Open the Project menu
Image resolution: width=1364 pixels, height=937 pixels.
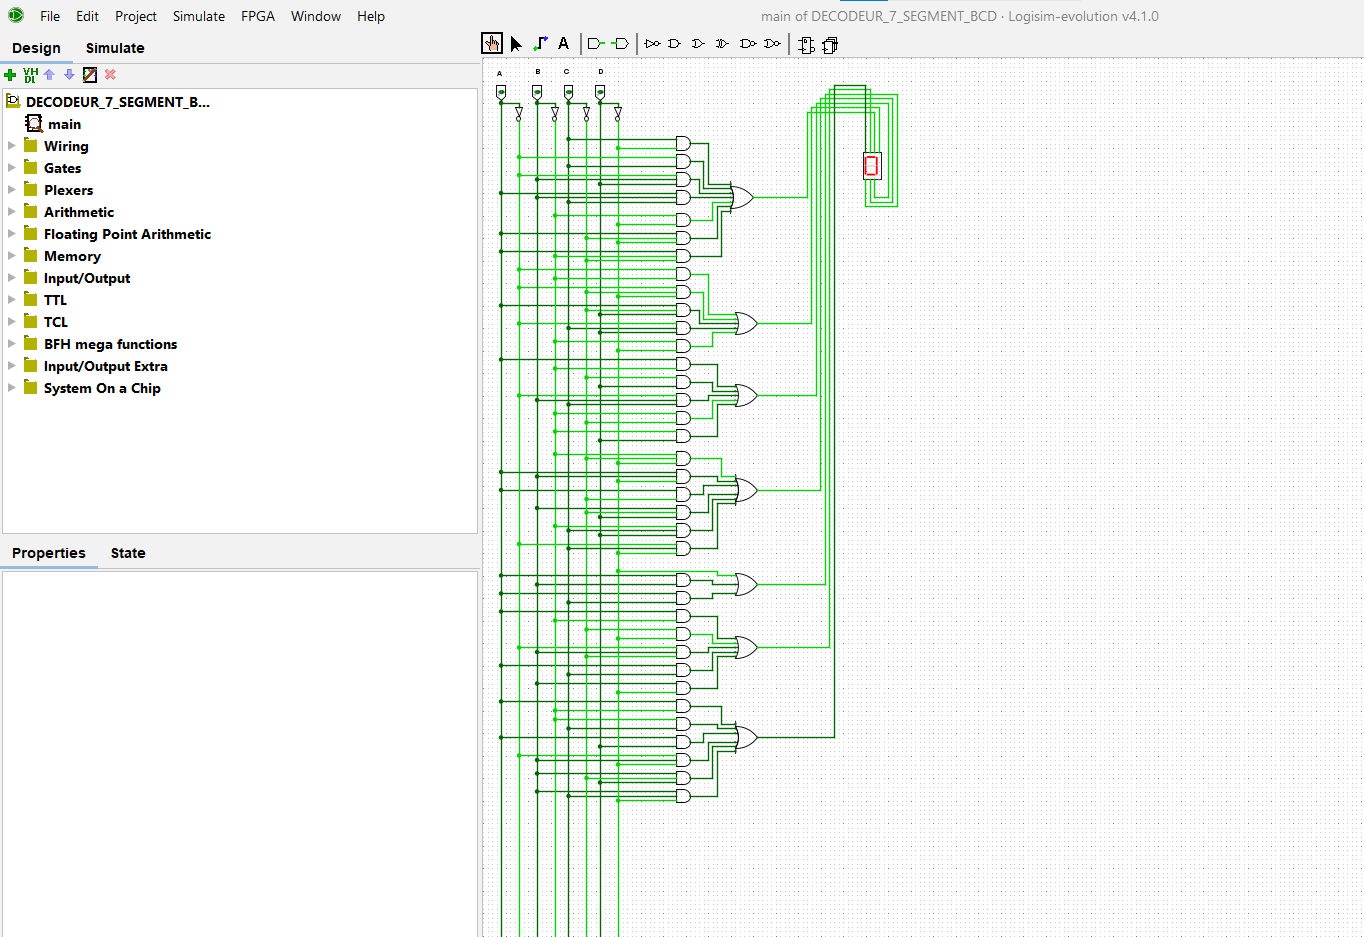(136, 16)
